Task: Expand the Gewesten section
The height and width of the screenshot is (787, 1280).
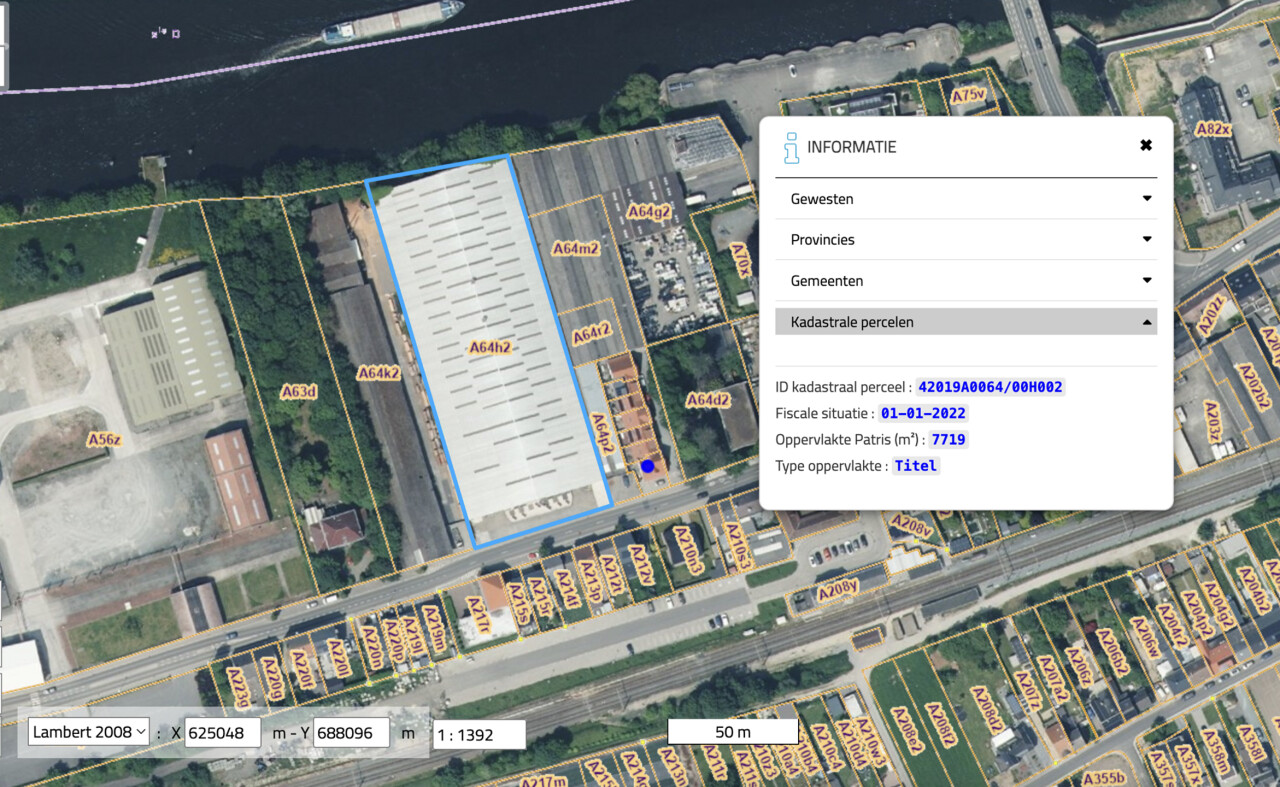Action: [966, 199]
